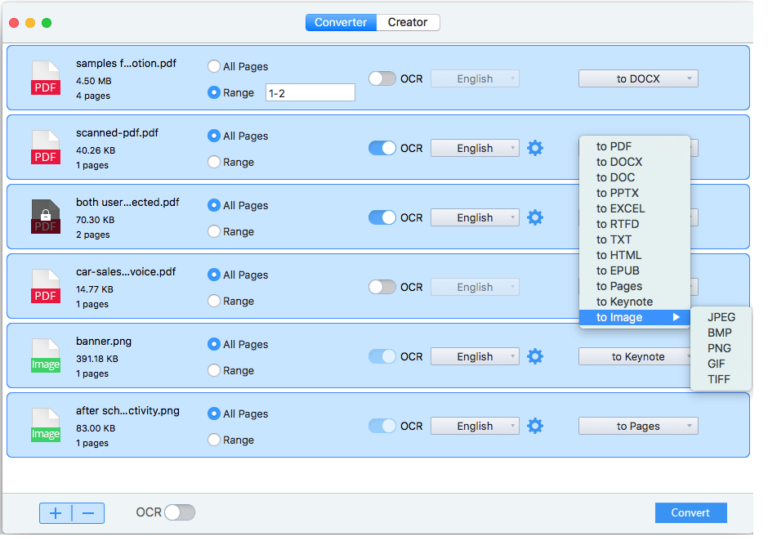This screenshot has height=541, width=768.
Task: Click the Convert button
Action: [691, 513]
